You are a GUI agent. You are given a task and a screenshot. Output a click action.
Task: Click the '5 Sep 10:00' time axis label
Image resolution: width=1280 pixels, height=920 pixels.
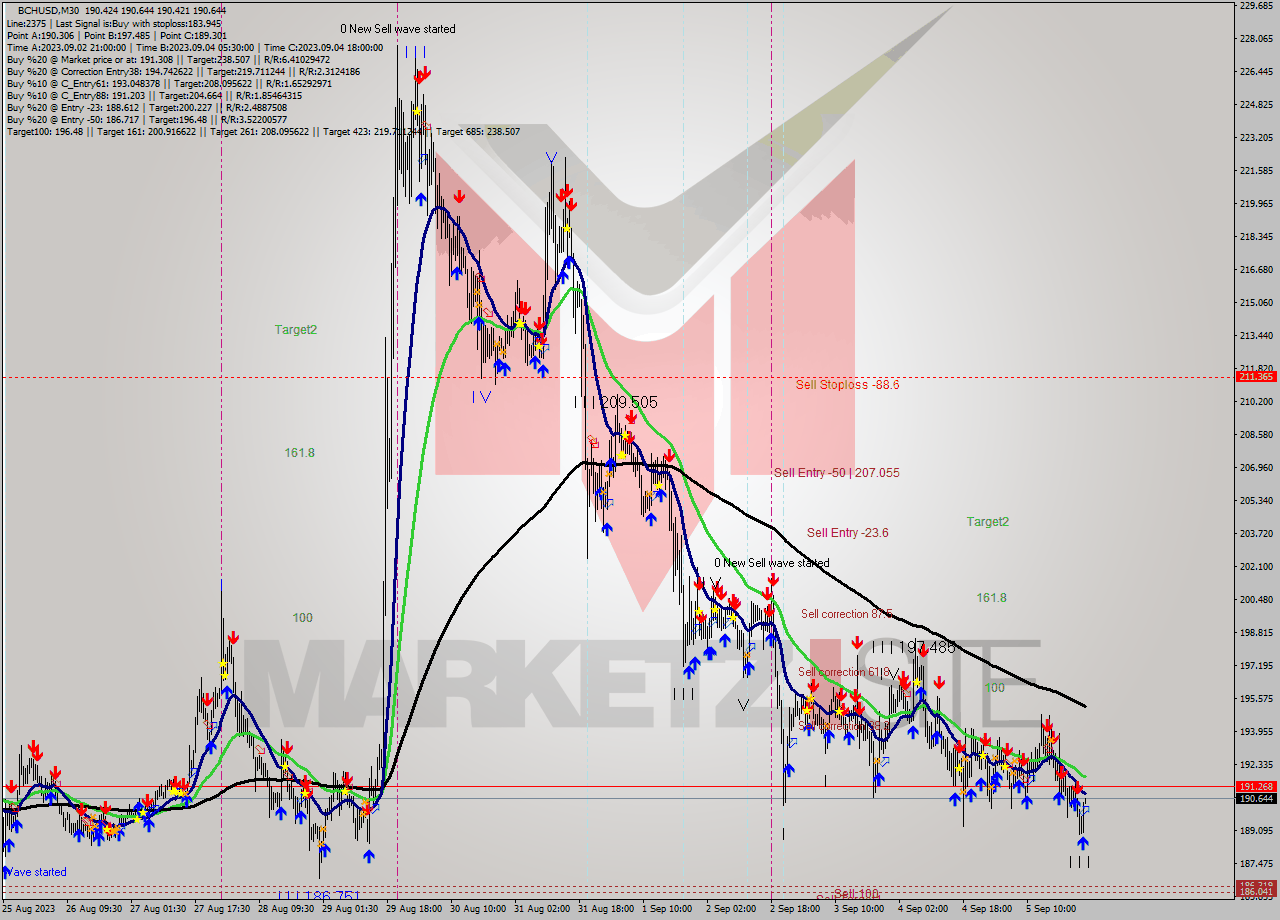(1051, 909)
